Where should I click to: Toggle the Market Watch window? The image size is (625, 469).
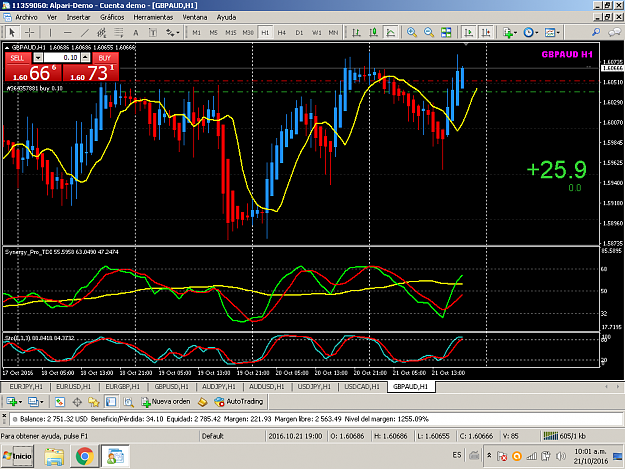click(x=60, y=402)
